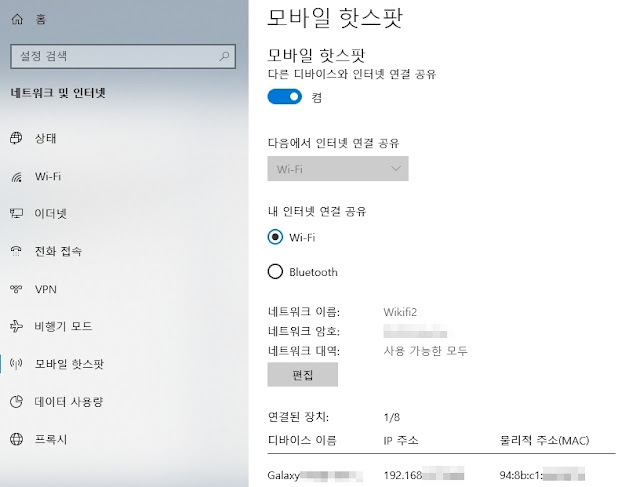This screenshot has height=487, width=640.
Task: Click the 디바이스 이름 column header
Action: tap(302, 440)
